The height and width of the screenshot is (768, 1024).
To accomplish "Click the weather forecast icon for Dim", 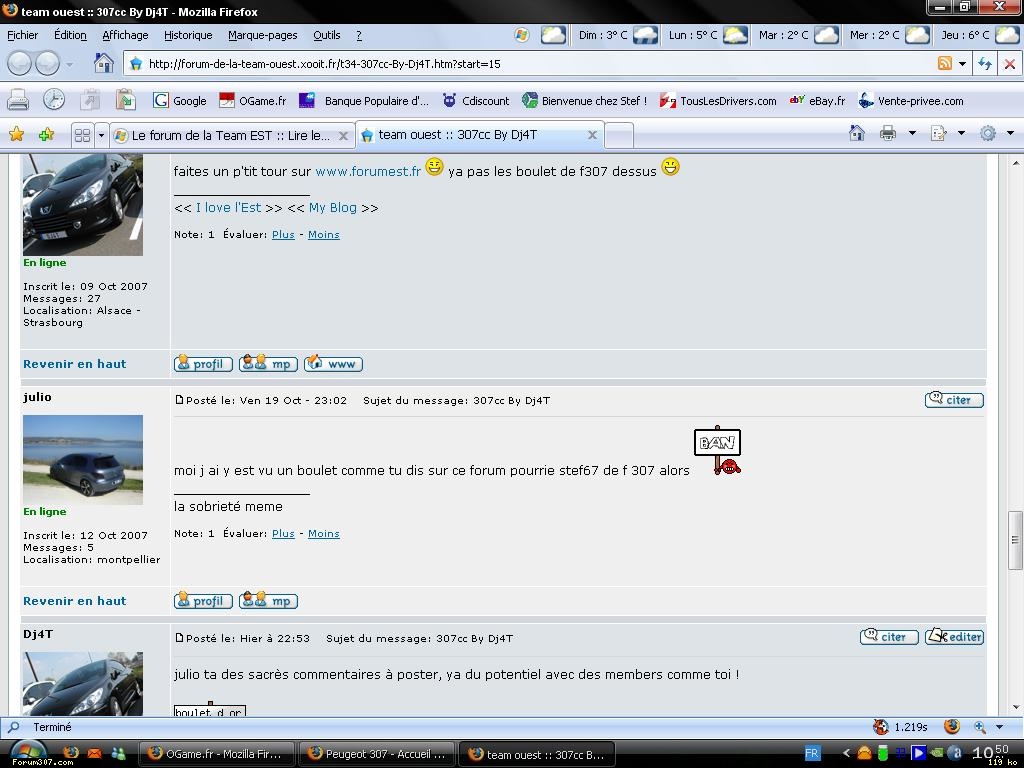I will click(645, 35).
